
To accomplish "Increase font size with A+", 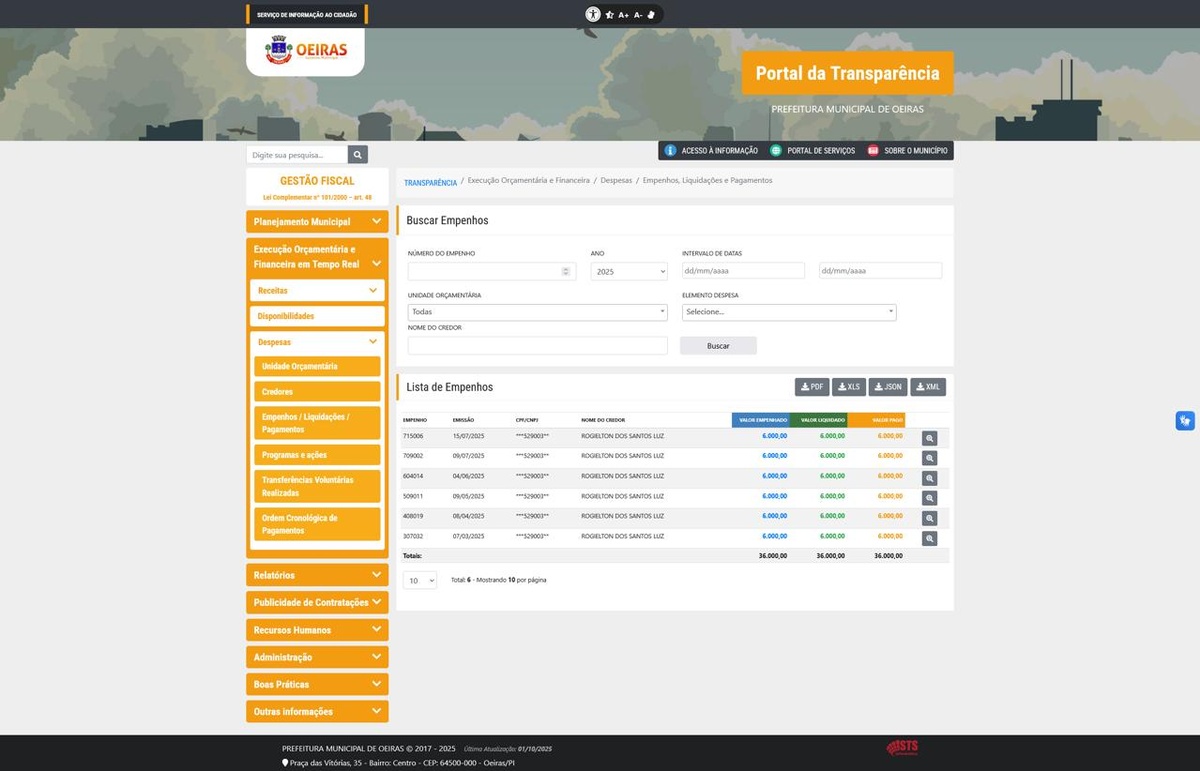I will click(x=623, y=15).
